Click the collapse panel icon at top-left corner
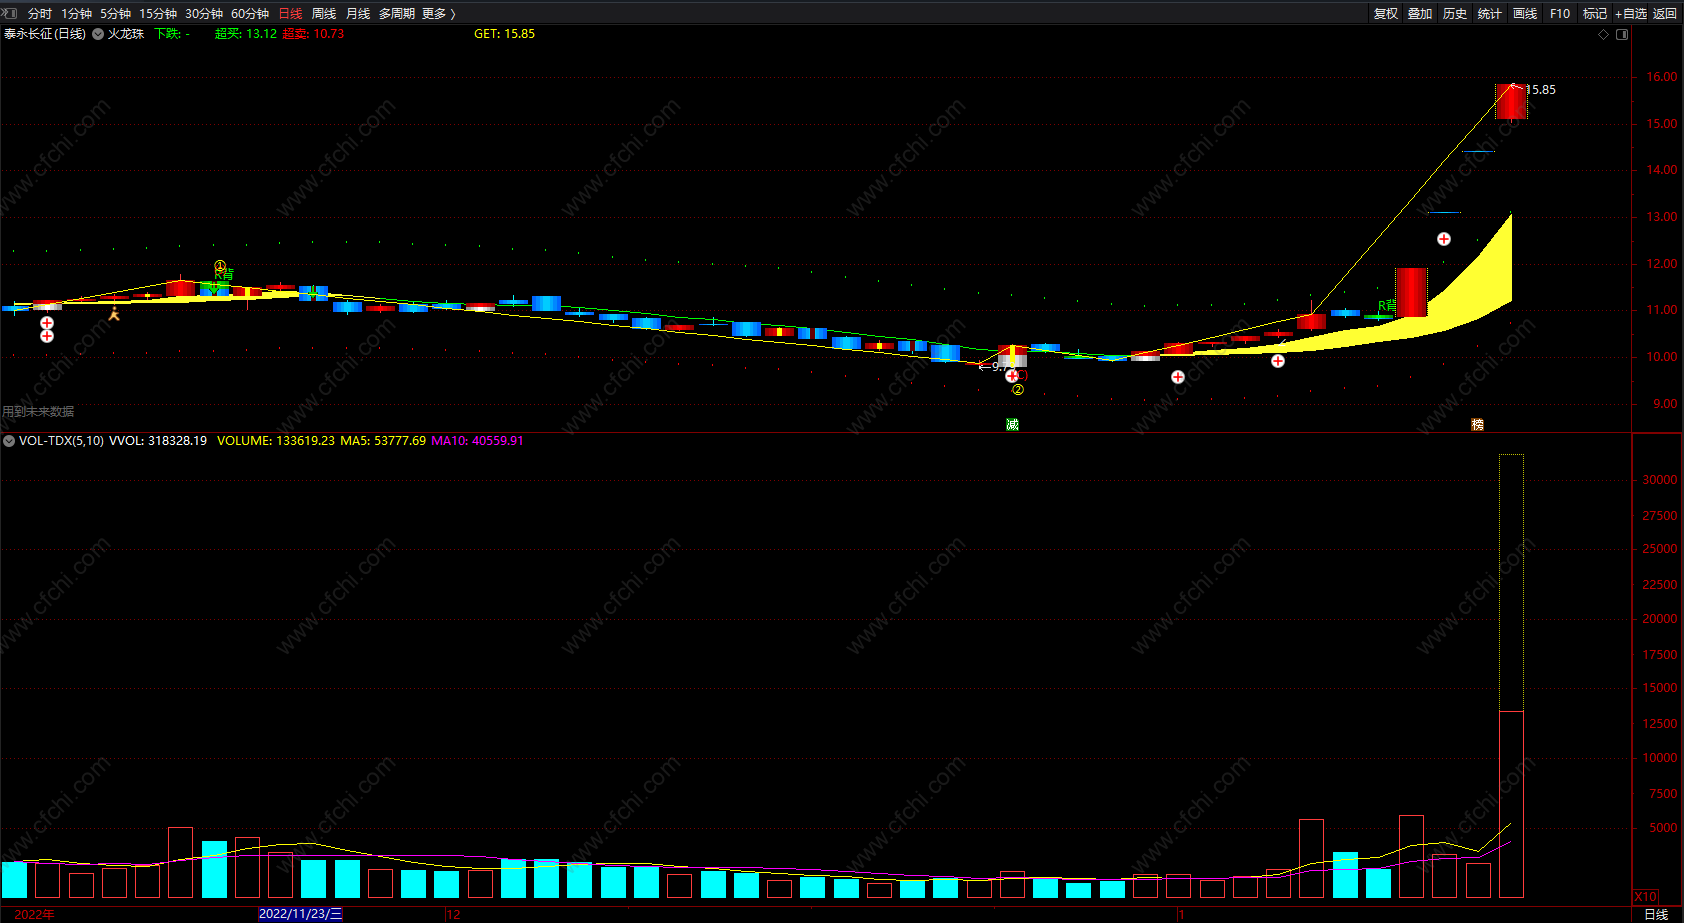 pos(9,13)
